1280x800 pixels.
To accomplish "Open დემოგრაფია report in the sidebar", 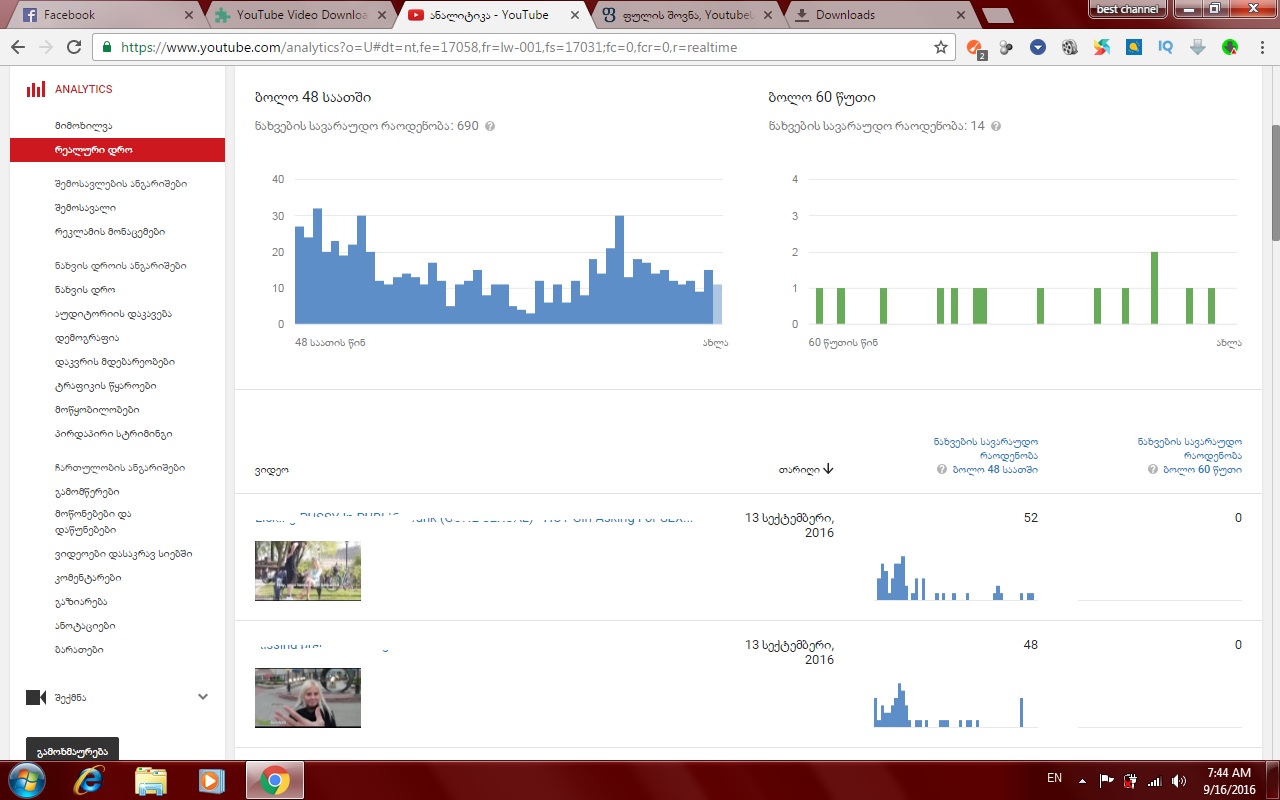I will (x=87, y=338).
